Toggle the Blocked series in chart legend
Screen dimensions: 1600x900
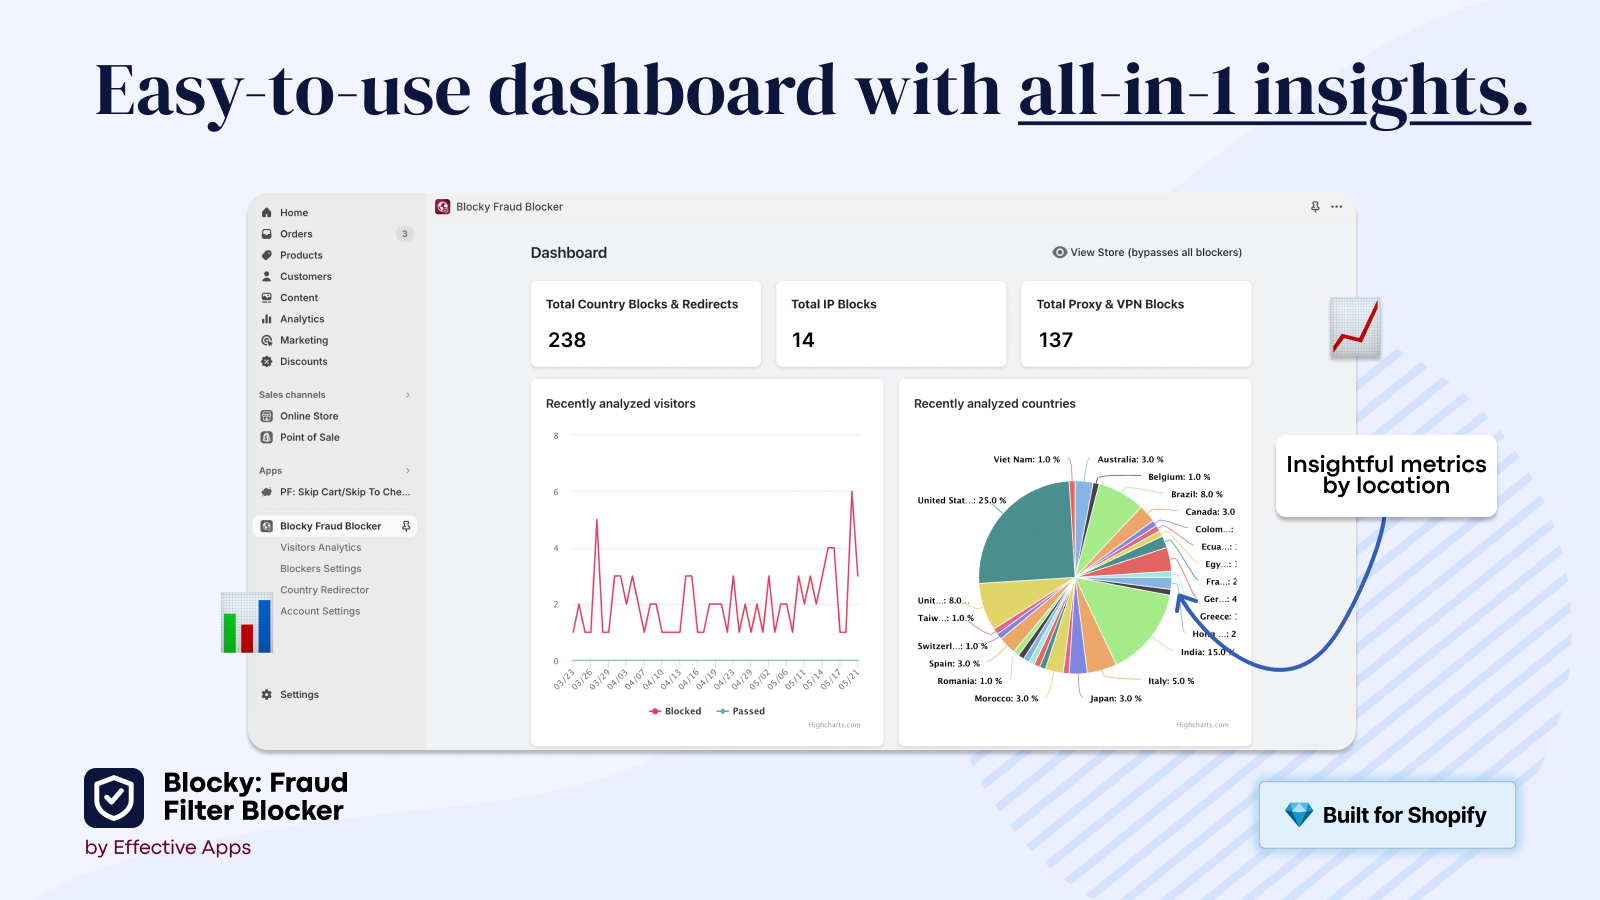pyautogui.click(x=676, y=711)
